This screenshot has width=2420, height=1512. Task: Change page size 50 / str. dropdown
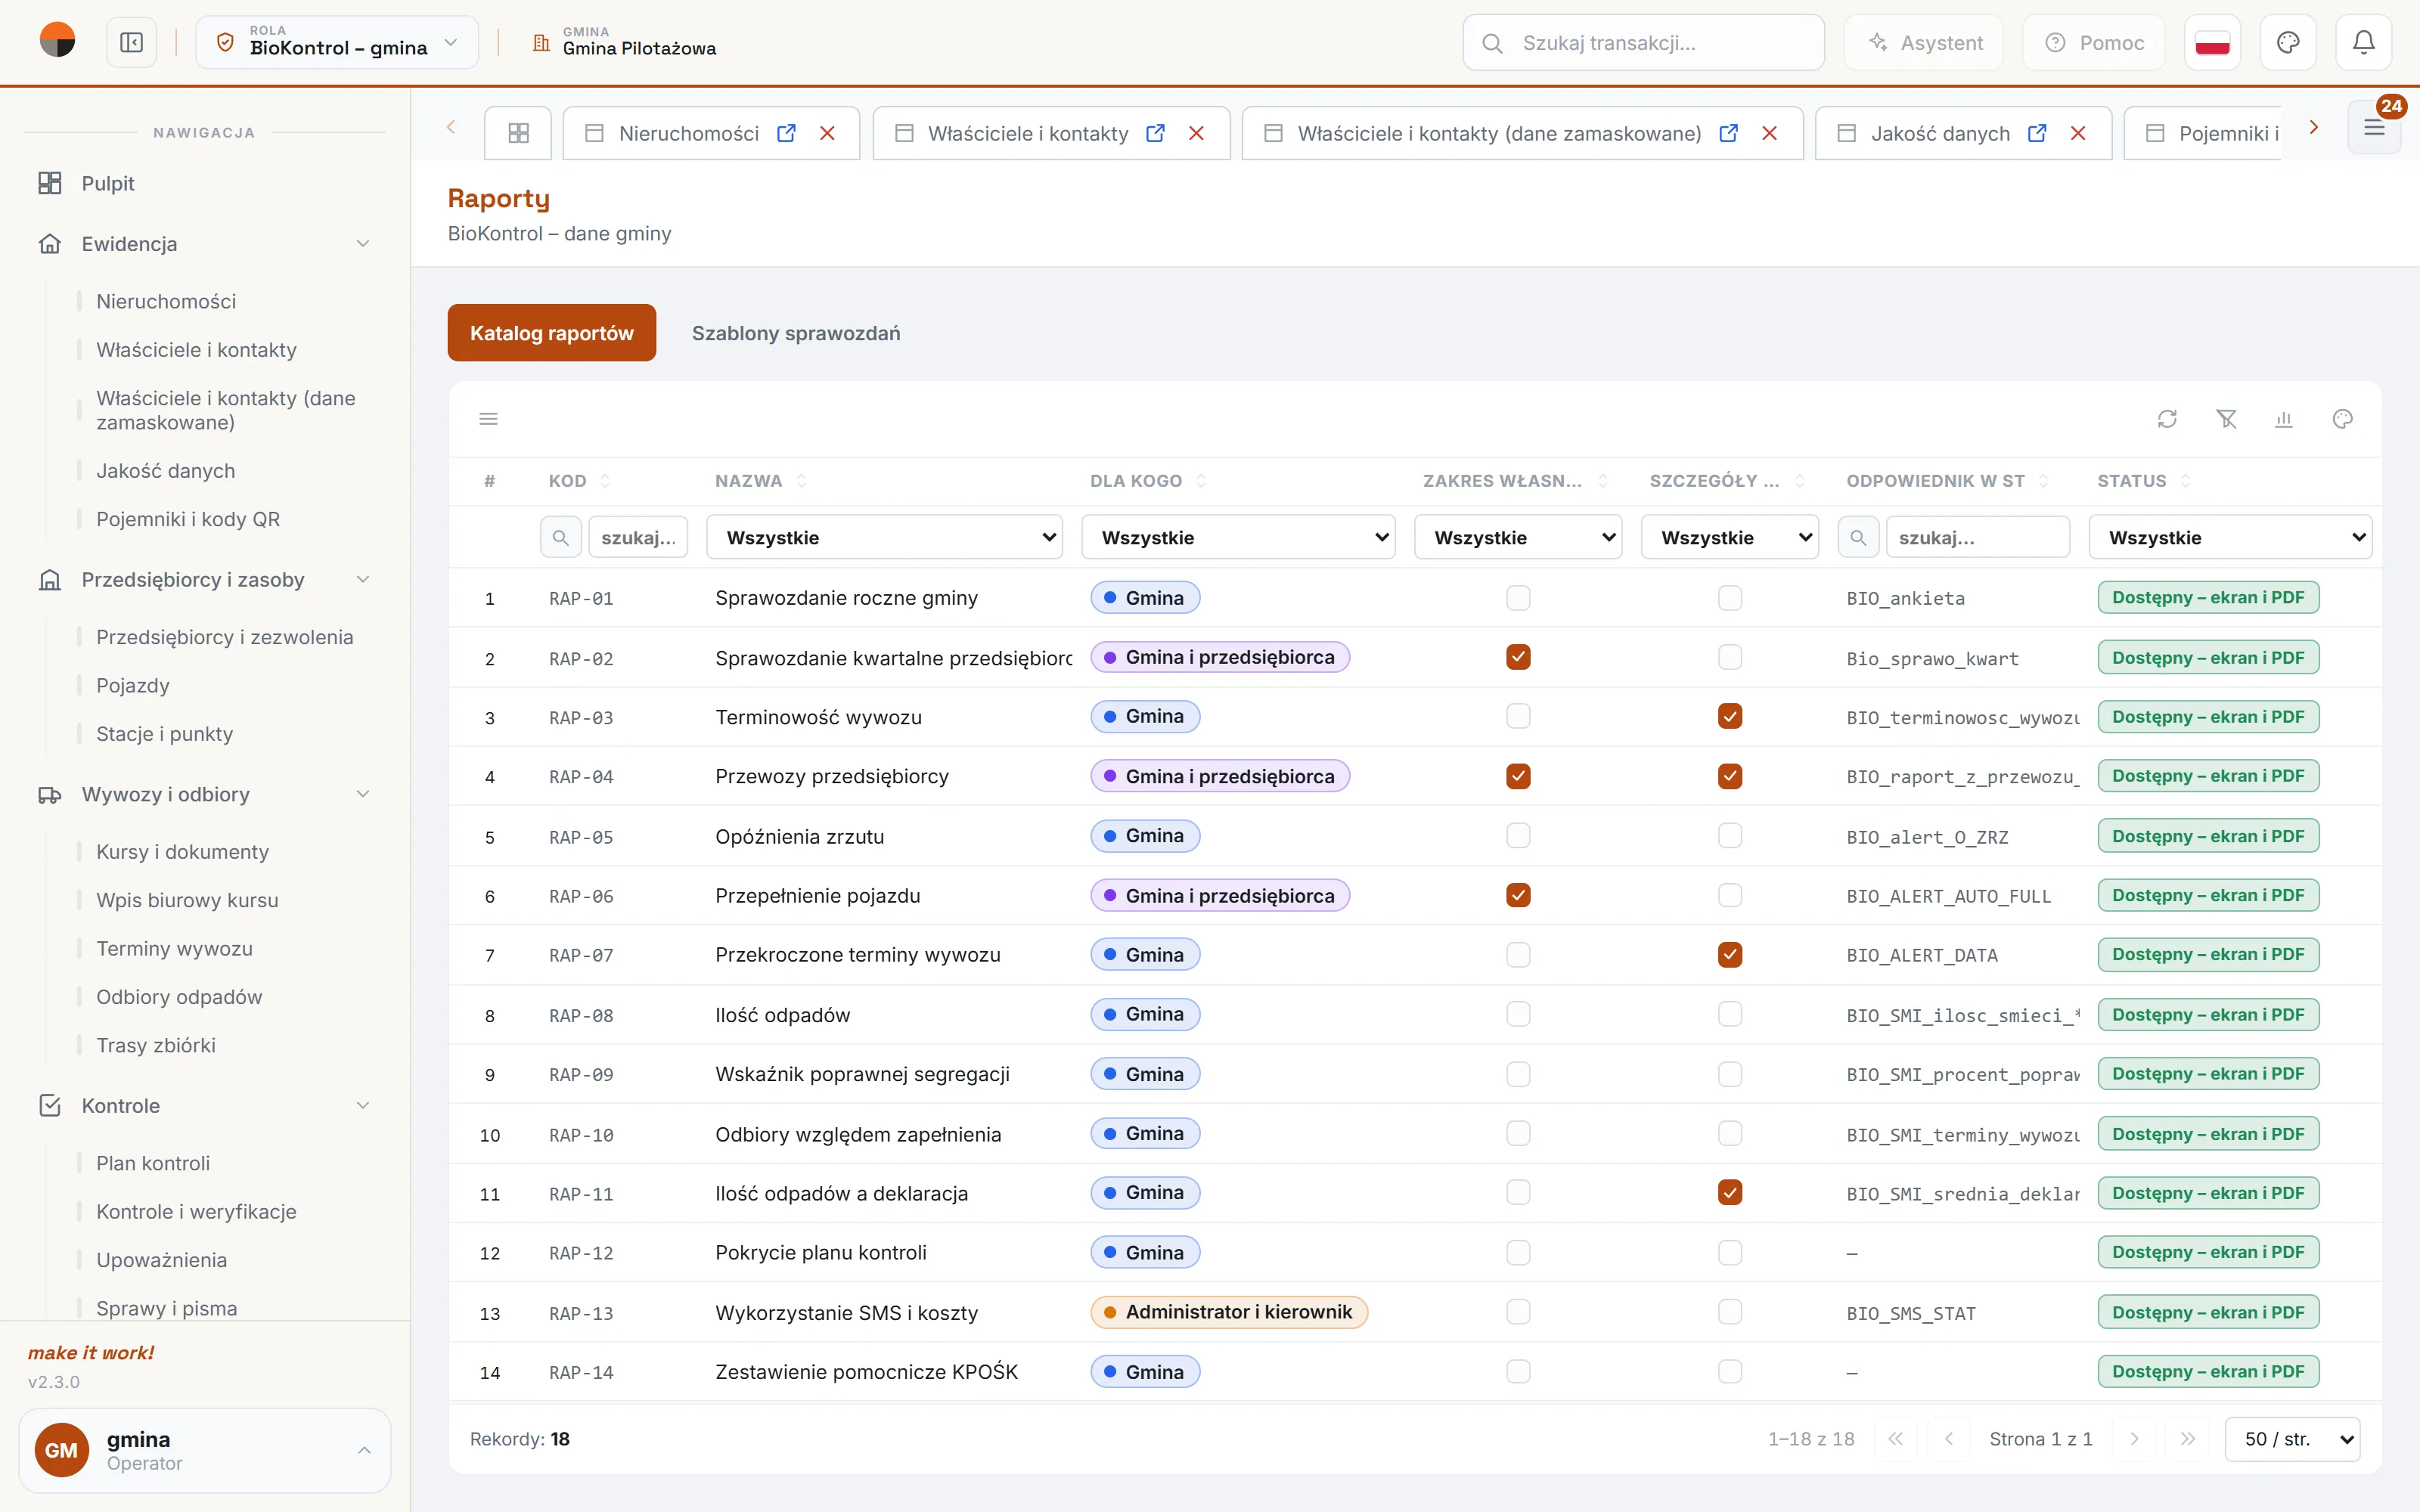pyautogui.click(x=2292, y=1439)
